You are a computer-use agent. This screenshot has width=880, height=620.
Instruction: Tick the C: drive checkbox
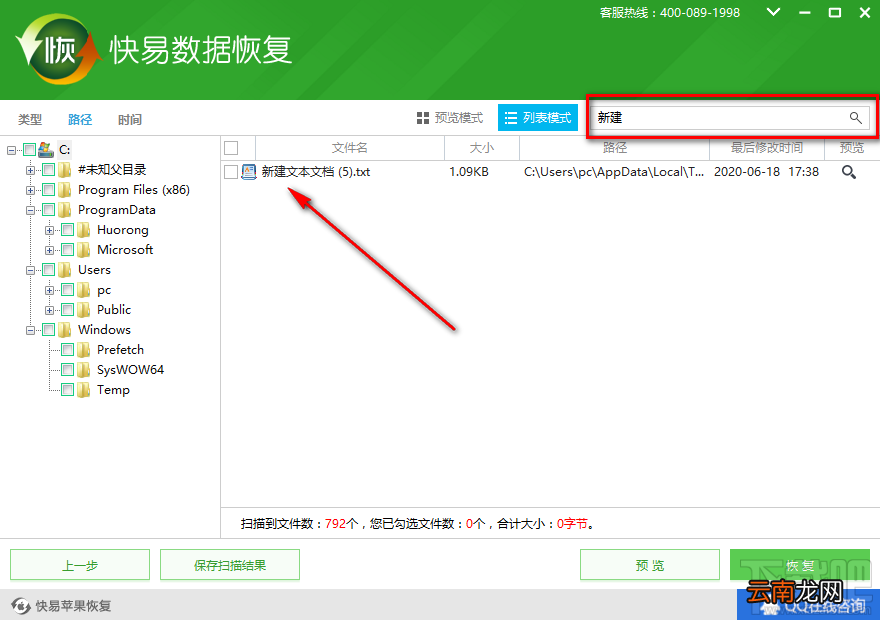29,150
